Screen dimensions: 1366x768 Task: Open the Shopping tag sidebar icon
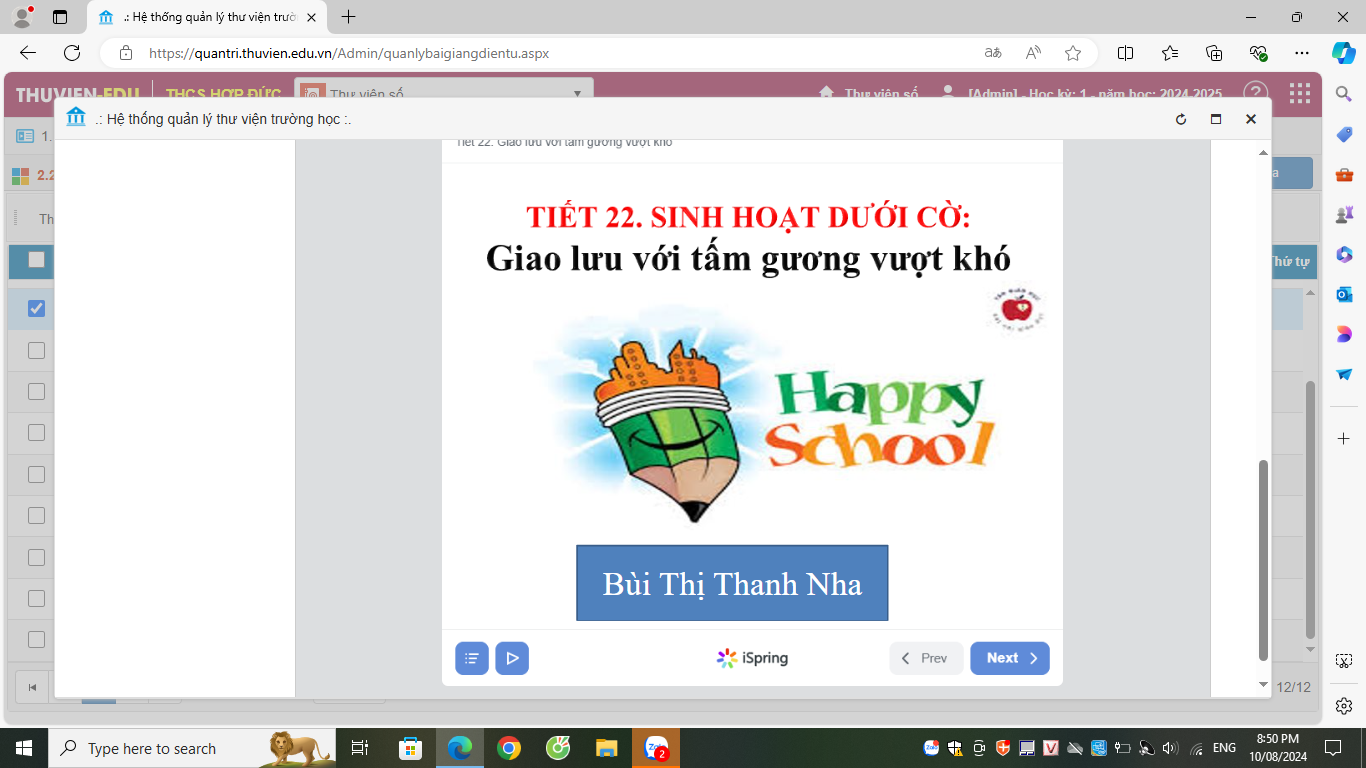point(1344,134)
